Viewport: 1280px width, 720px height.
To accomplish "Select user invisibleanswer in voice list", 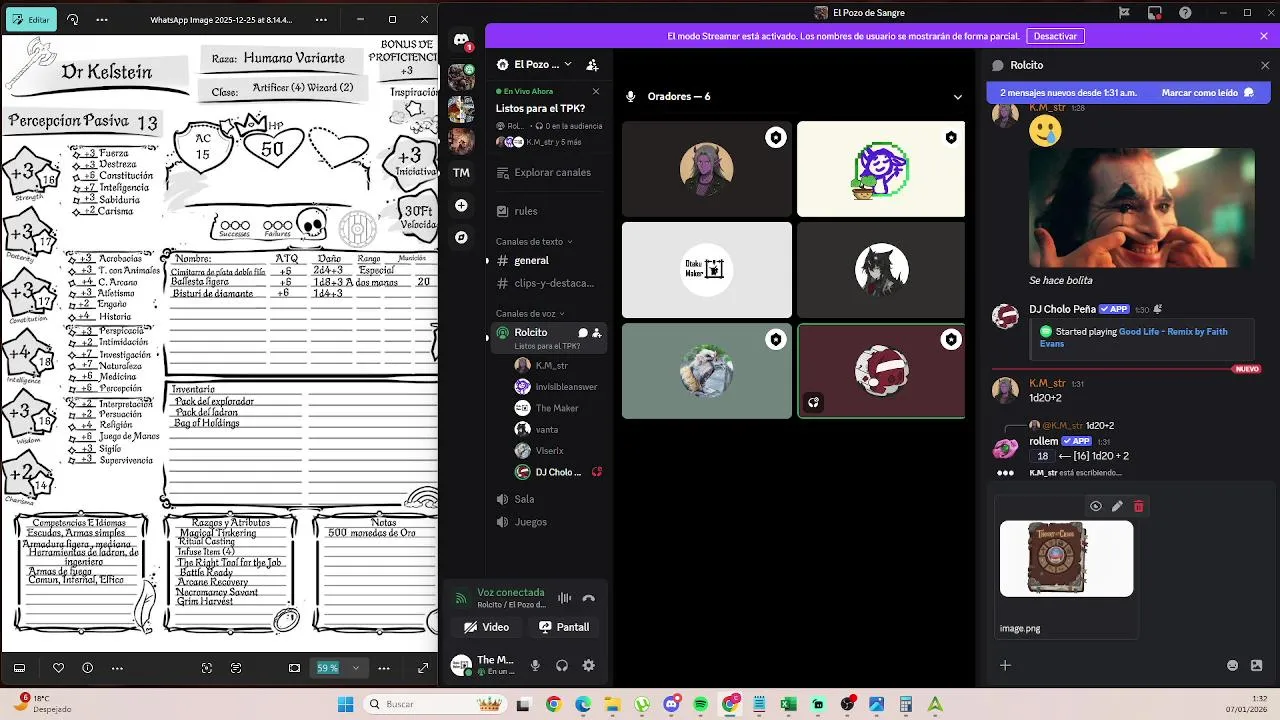I will [x=558, y=386].
